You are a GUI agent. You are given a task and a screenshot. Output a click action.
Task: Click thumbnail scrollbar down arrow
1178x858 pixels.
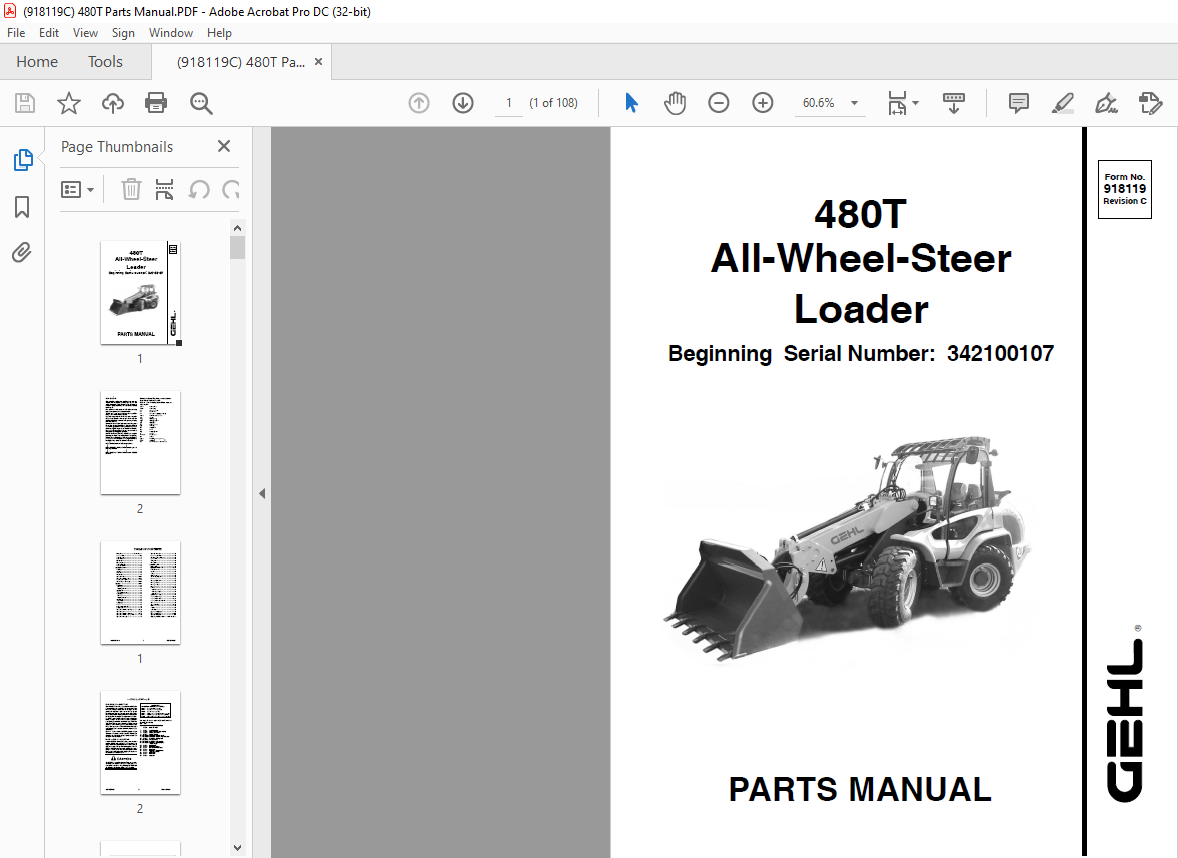[x=237, y=847]
